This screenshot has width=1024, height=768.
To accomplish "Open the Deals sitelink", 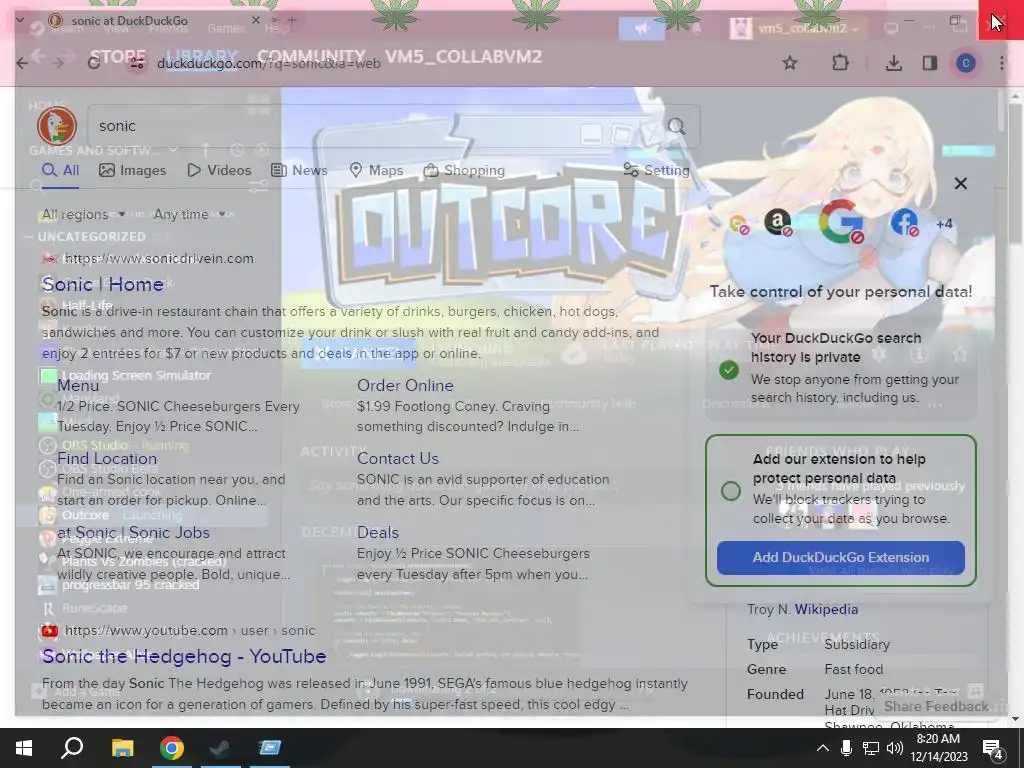I will click(x=377, y=532).
